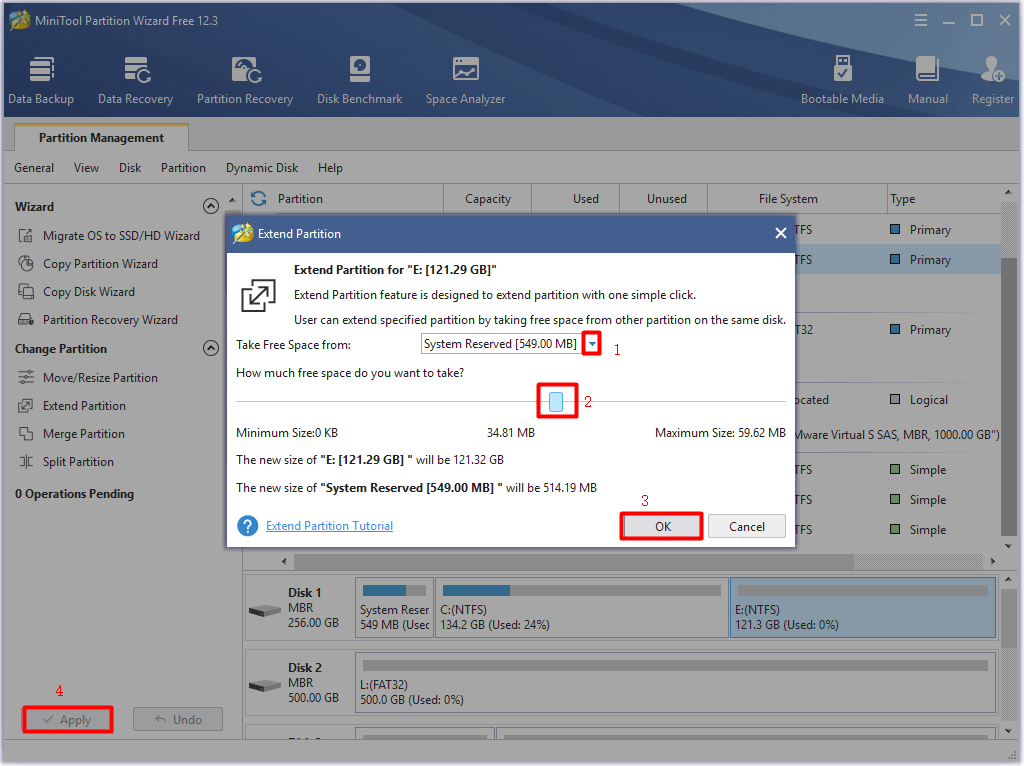
Task: Collapse the Change Partition section
Action: (210, 349)
